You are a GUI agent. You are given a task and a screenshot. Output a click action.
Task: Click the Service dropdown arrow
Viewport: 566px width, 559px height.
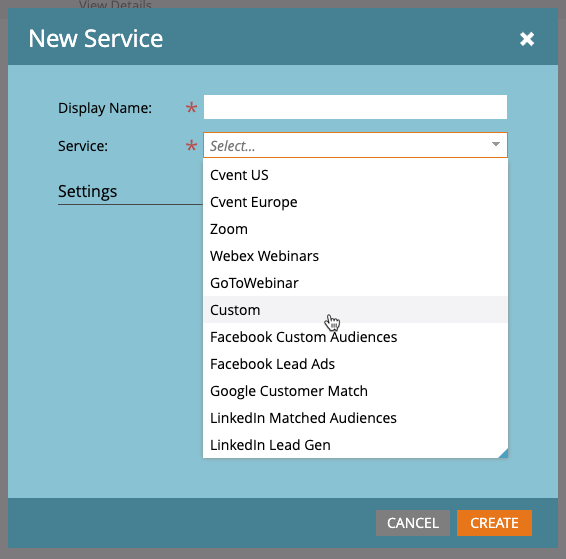click(x=496, y=144)
